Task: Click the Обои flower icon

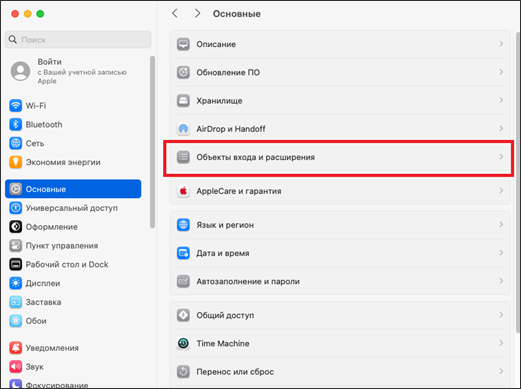Action: 15,321
